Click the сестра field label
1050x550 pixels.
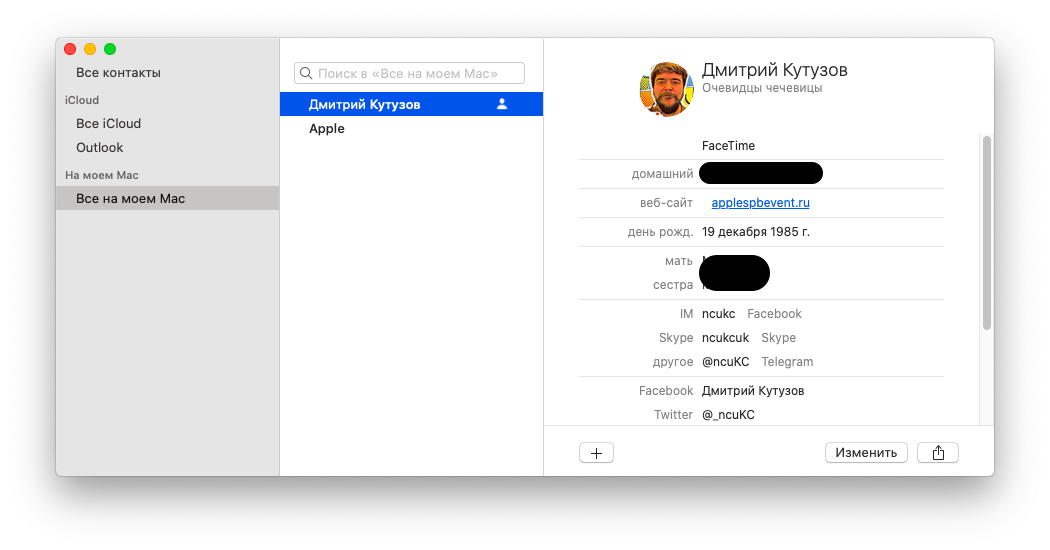(x=673, y=285)
